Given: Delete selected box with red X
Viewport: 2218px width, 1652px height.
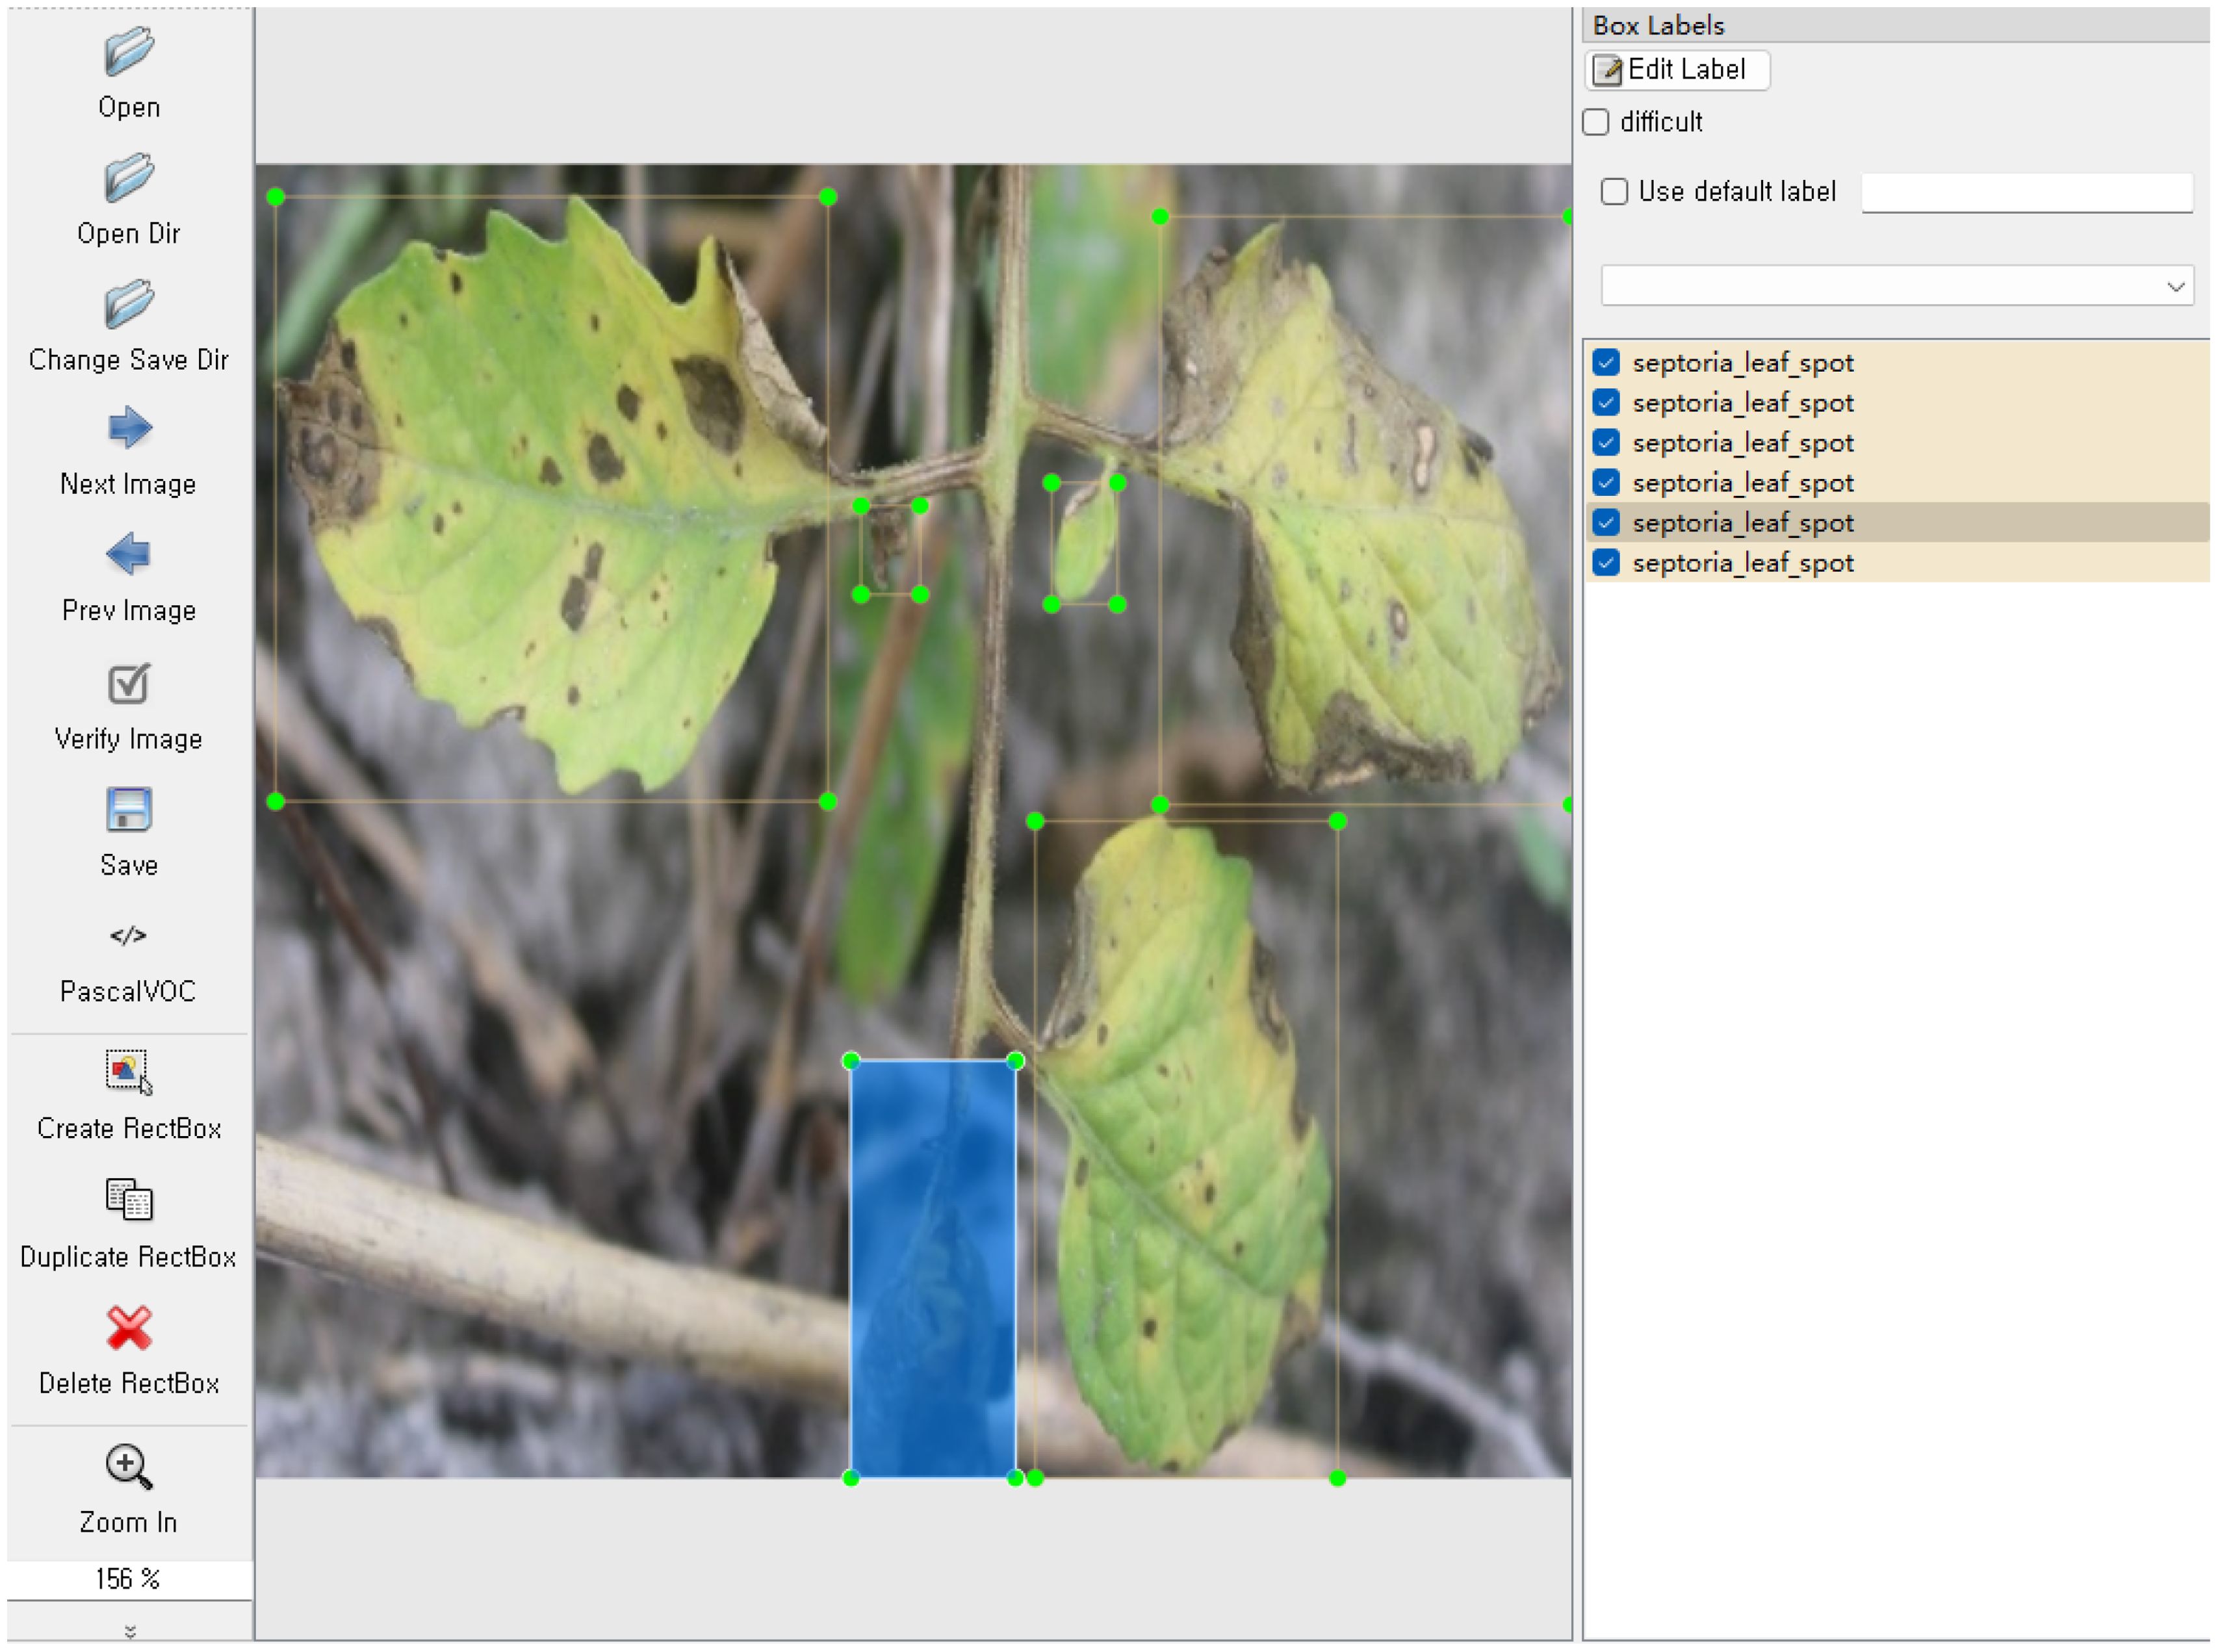Looking at the screenshot, I should [x=128, y=1328].
